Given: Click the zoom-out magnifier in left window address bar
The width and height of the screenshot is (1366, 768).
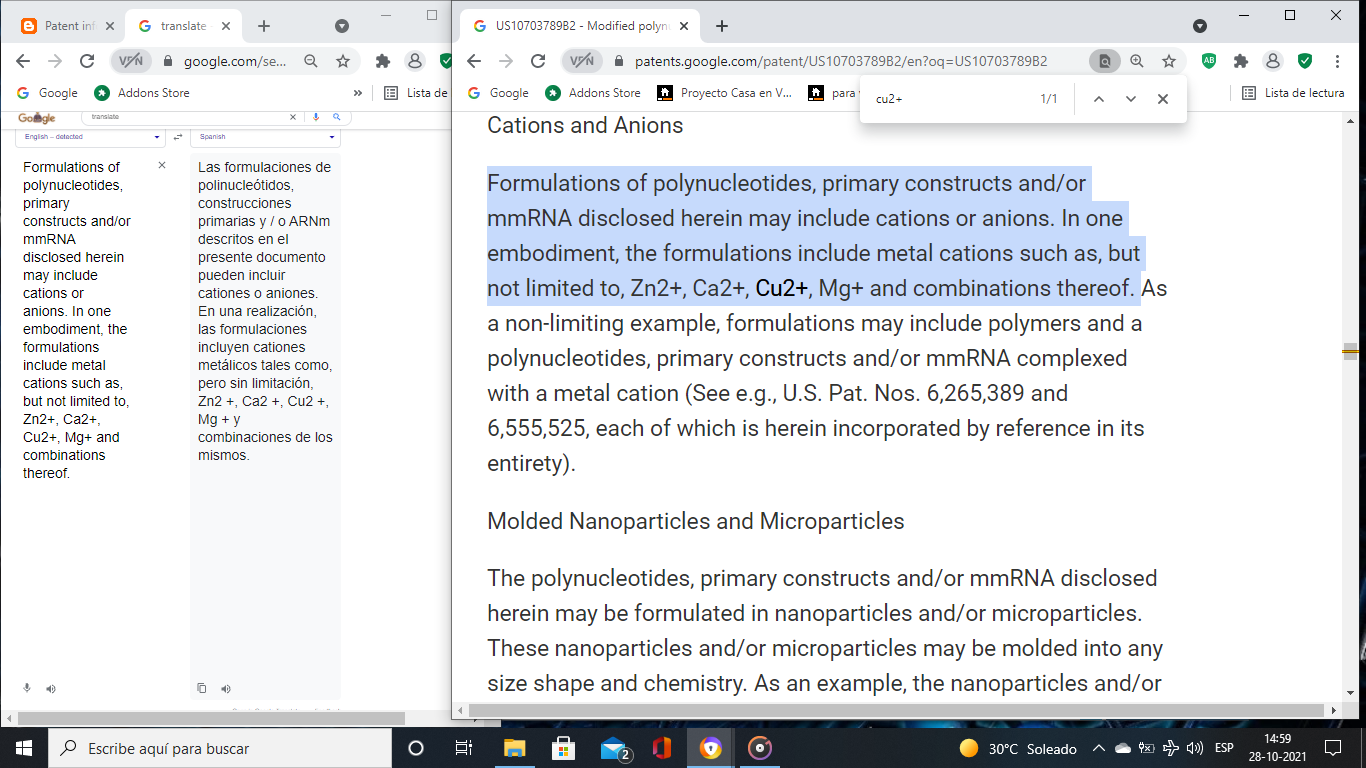Looking at the screenshot, I should (311, 61).
